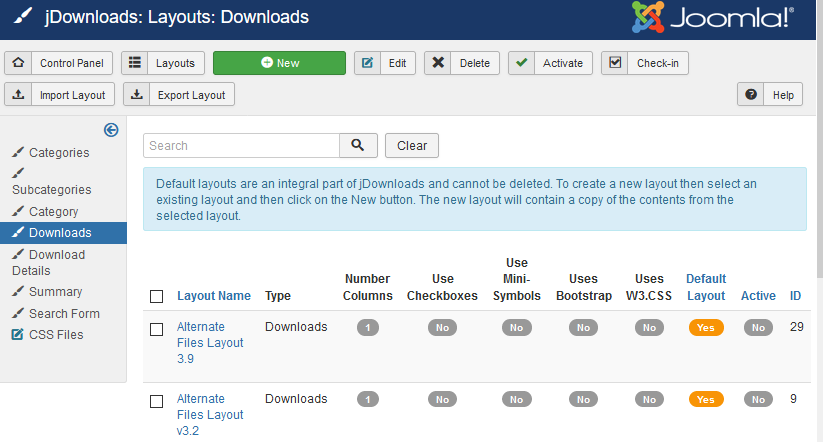
Task: Click brush icon above Subcategories
Action: point(18,173)
